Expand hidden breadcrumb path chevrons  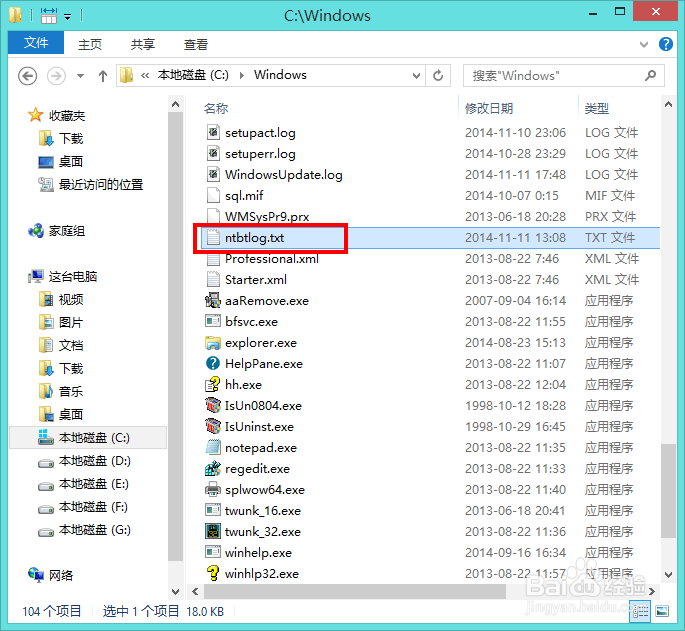coord(145,76)
